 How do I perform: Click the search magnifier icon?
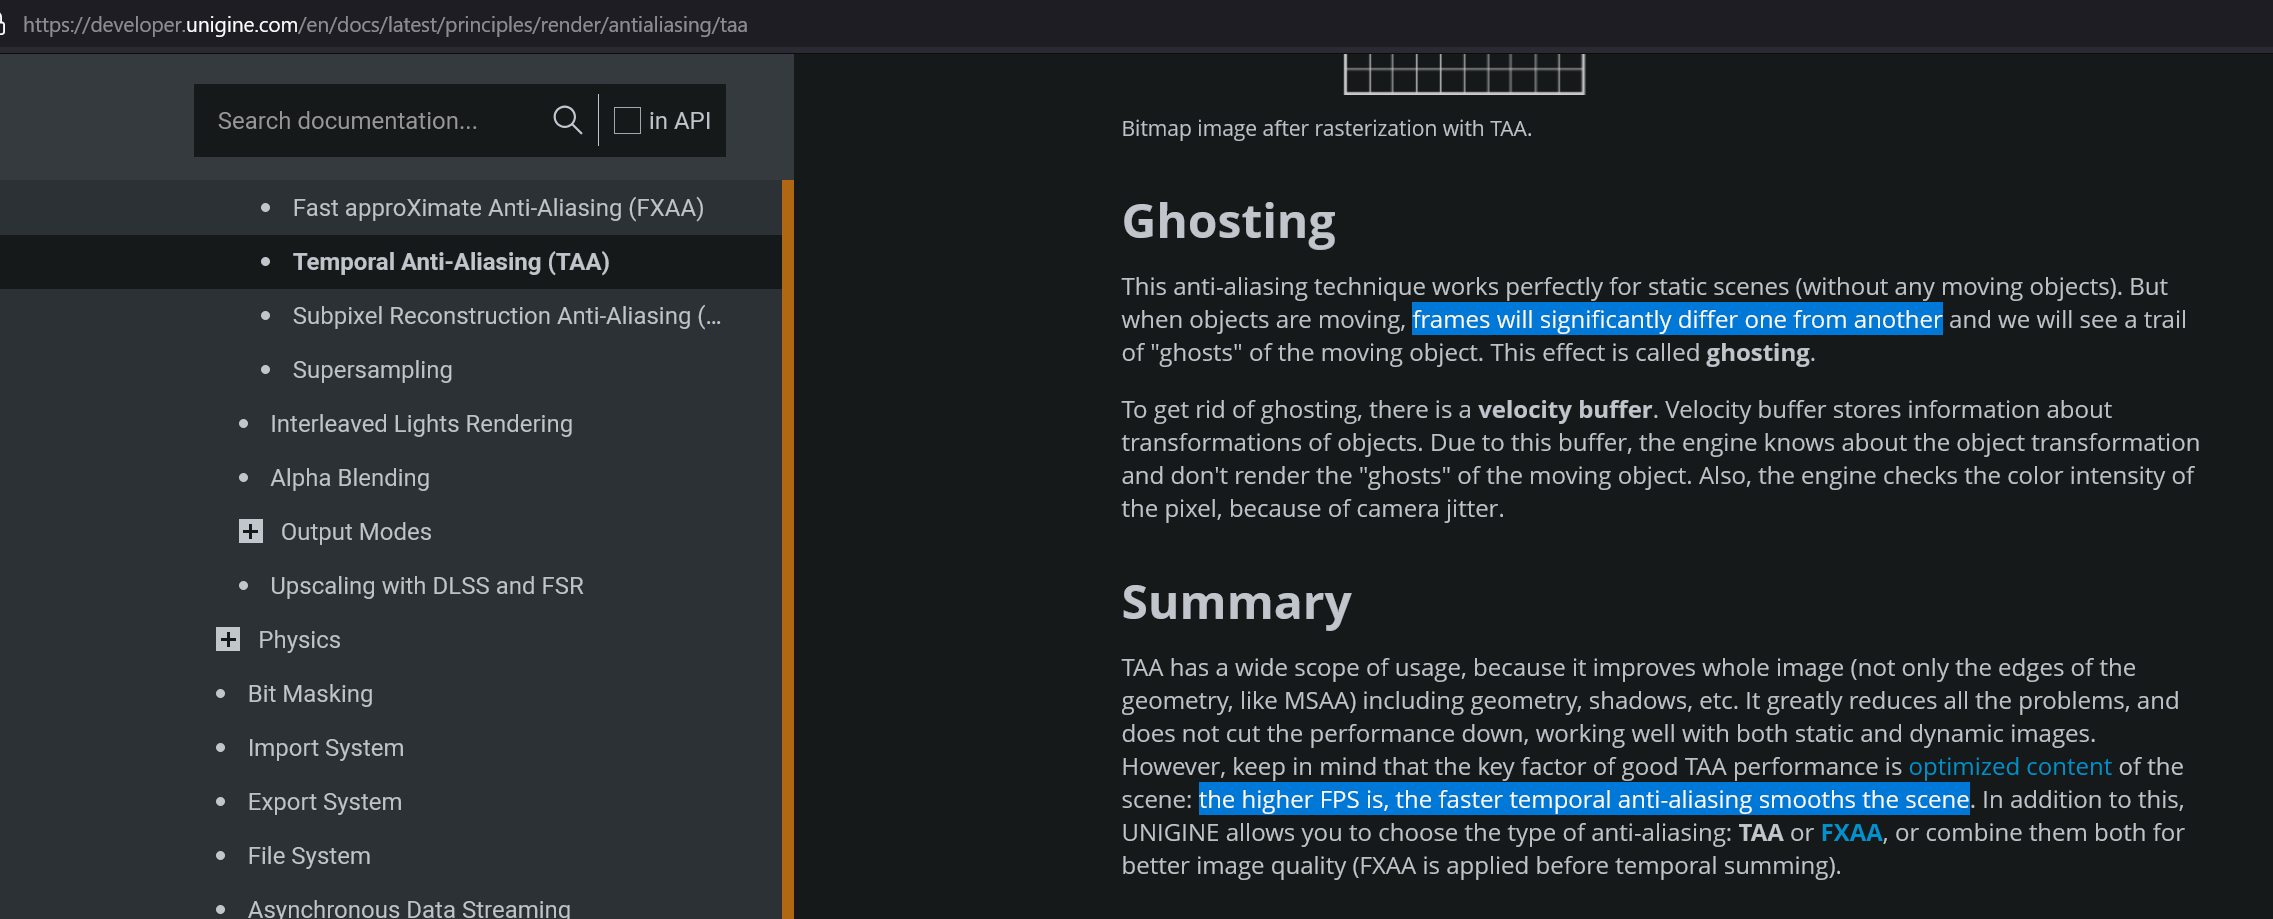point(567,120)
